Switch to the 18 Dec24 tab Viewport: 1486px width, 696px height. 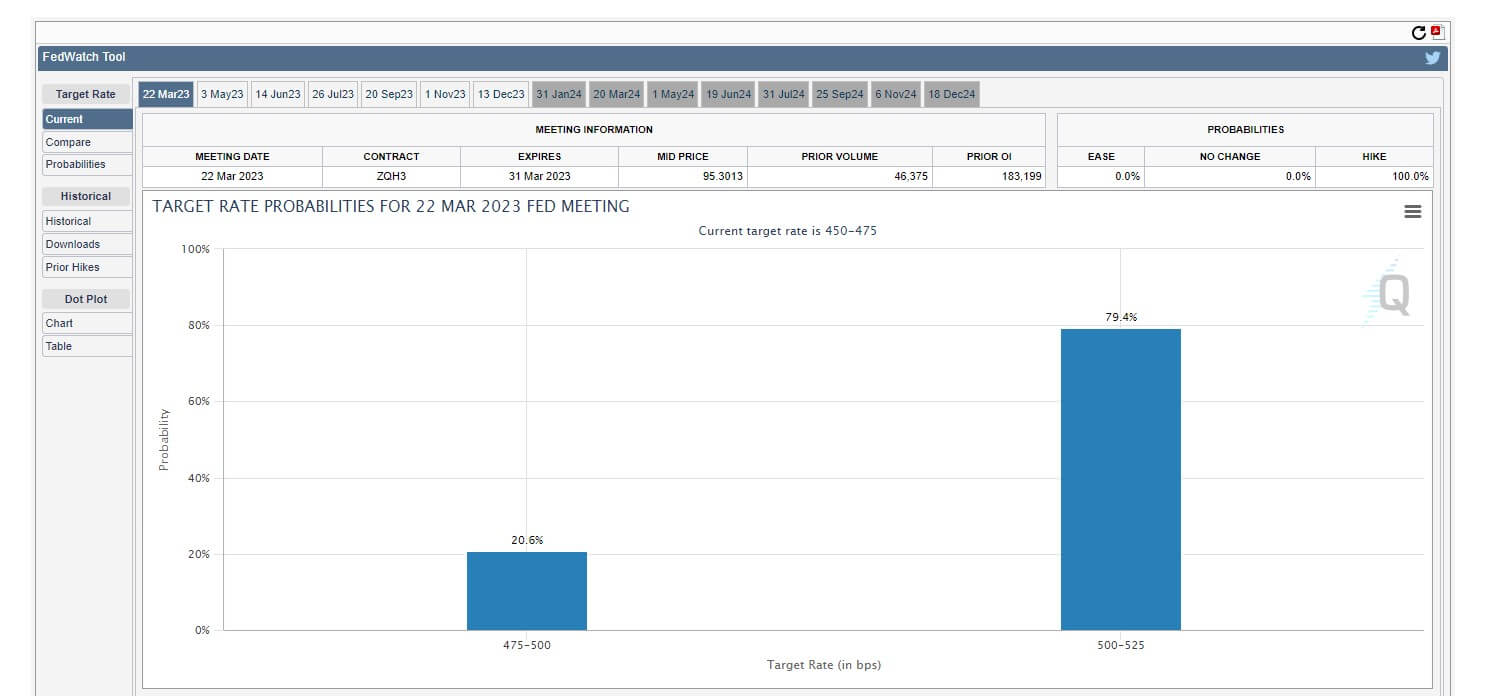(951, 93)
